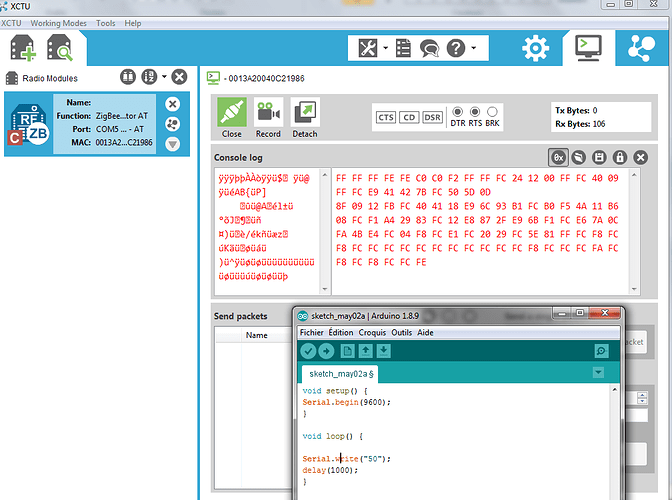The height and width of the screenshot is (500, 672).
Task: Open the Outils menu in Arduino
Action: (402, 332)
